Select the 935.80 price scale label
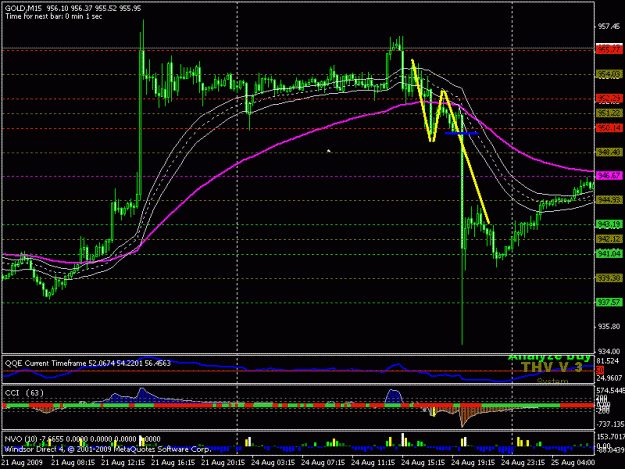Screen dimensions: 625x469 [609, 326]
